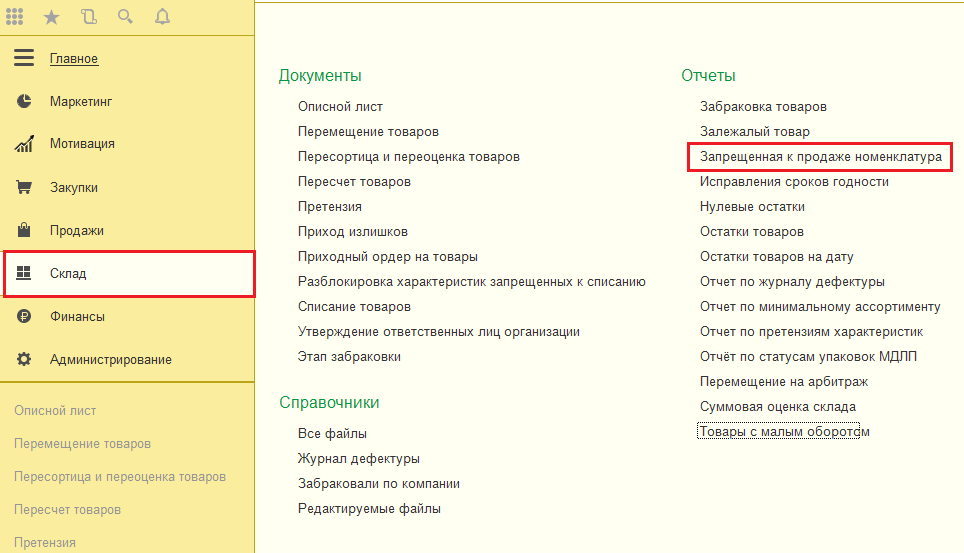Open Запрещенная к продаже номенклатура report
This screenshot has width=964, height=553.
(x=820, y=157)
